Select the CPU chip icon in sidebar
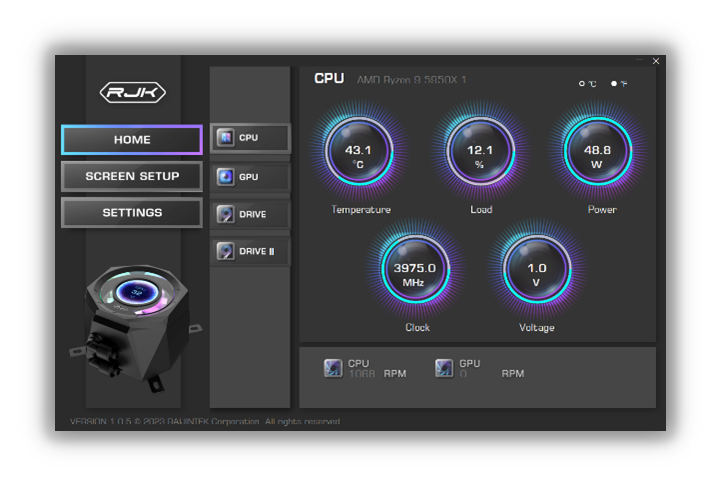This screenshot has width=721, height=486. coord(226,138)
